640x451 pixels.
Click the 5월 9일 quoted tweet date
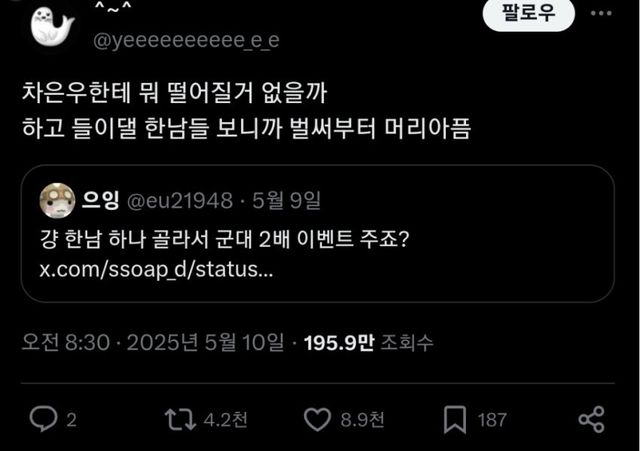point(286,200)
